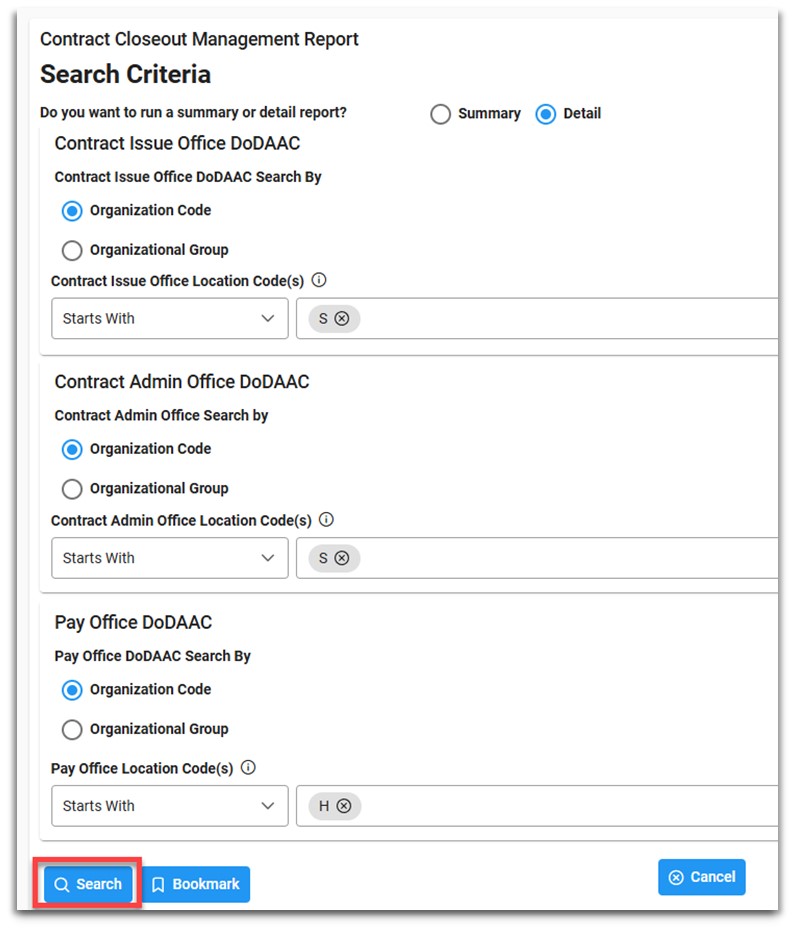Select the Detail report option
The width and height of the screenshot is (795, 936).
pos(546,114)
